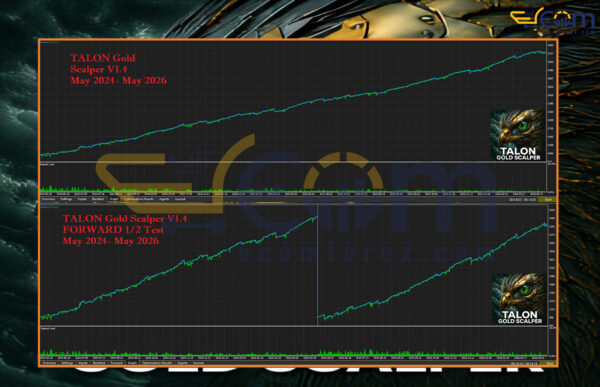Click the green Start button in the upper tester panel
Viewport: 600px width, 387px height.
(x=548, y=199)
